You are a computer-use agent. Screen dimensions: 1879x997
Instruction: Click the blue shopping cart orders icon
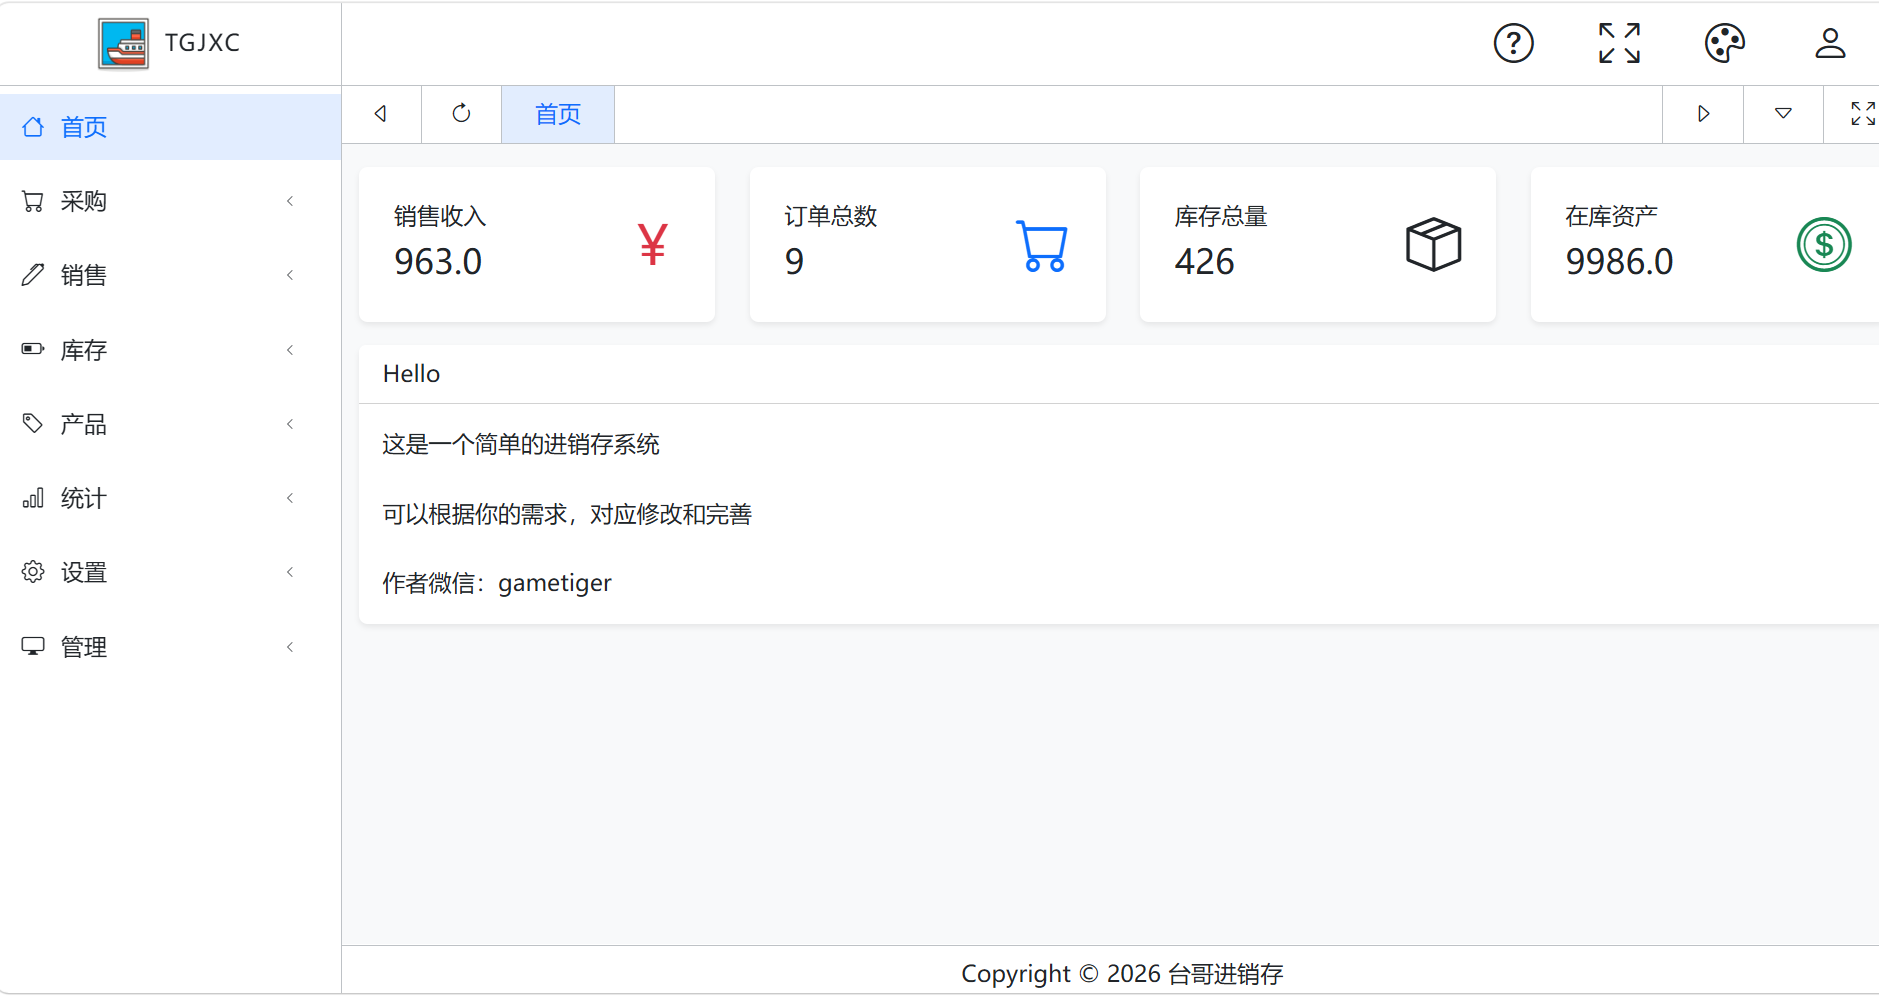1042,245
